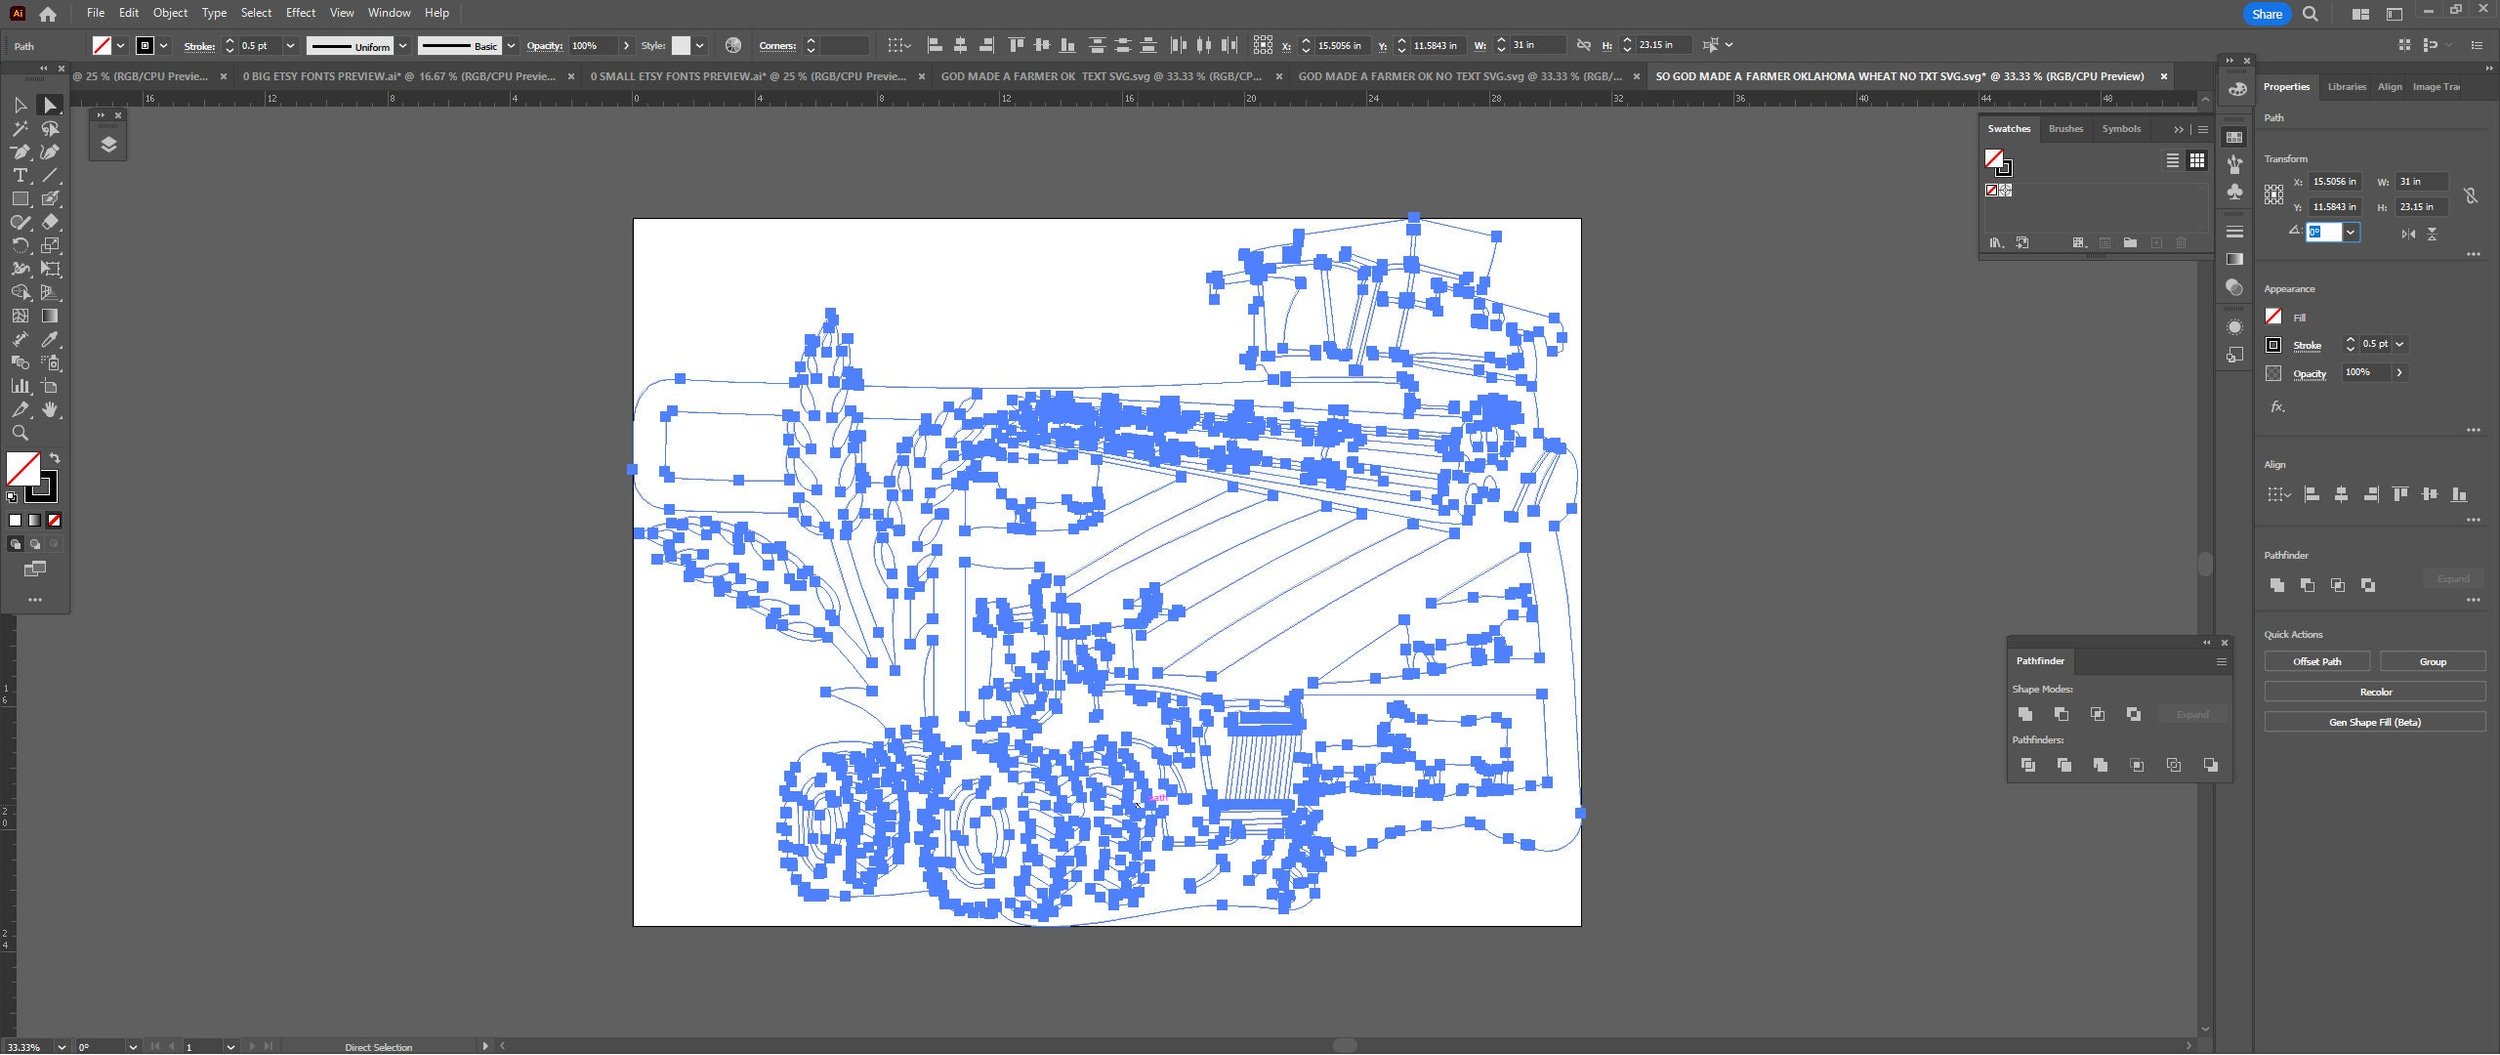
Task: Open the Window menu
Action: [x=389, y=13]
